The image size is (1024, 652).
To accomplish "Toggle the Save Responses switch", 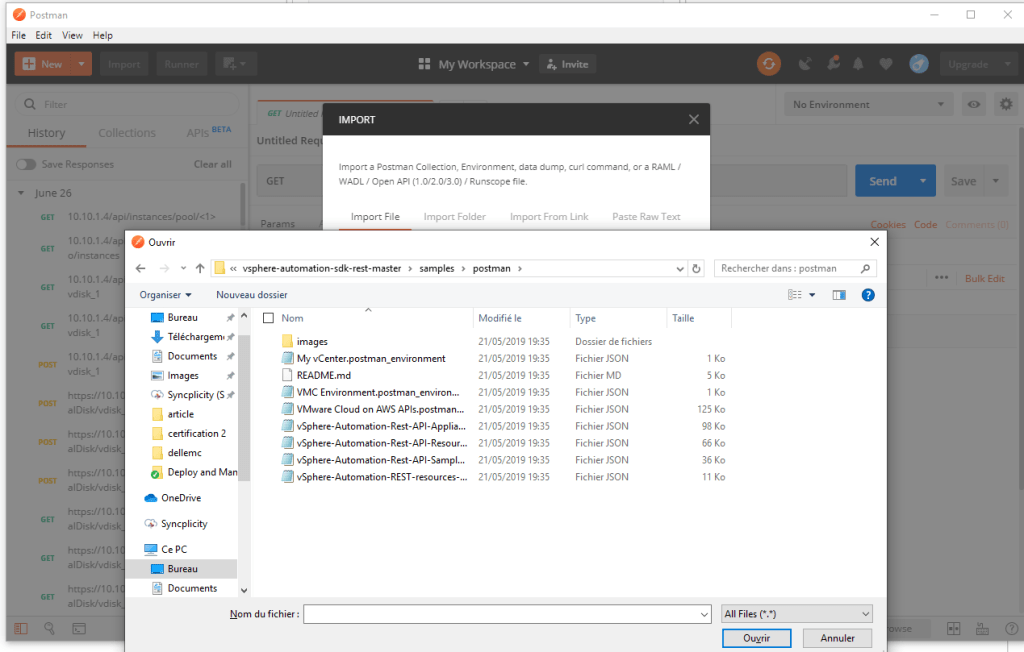I will (26, 164).
